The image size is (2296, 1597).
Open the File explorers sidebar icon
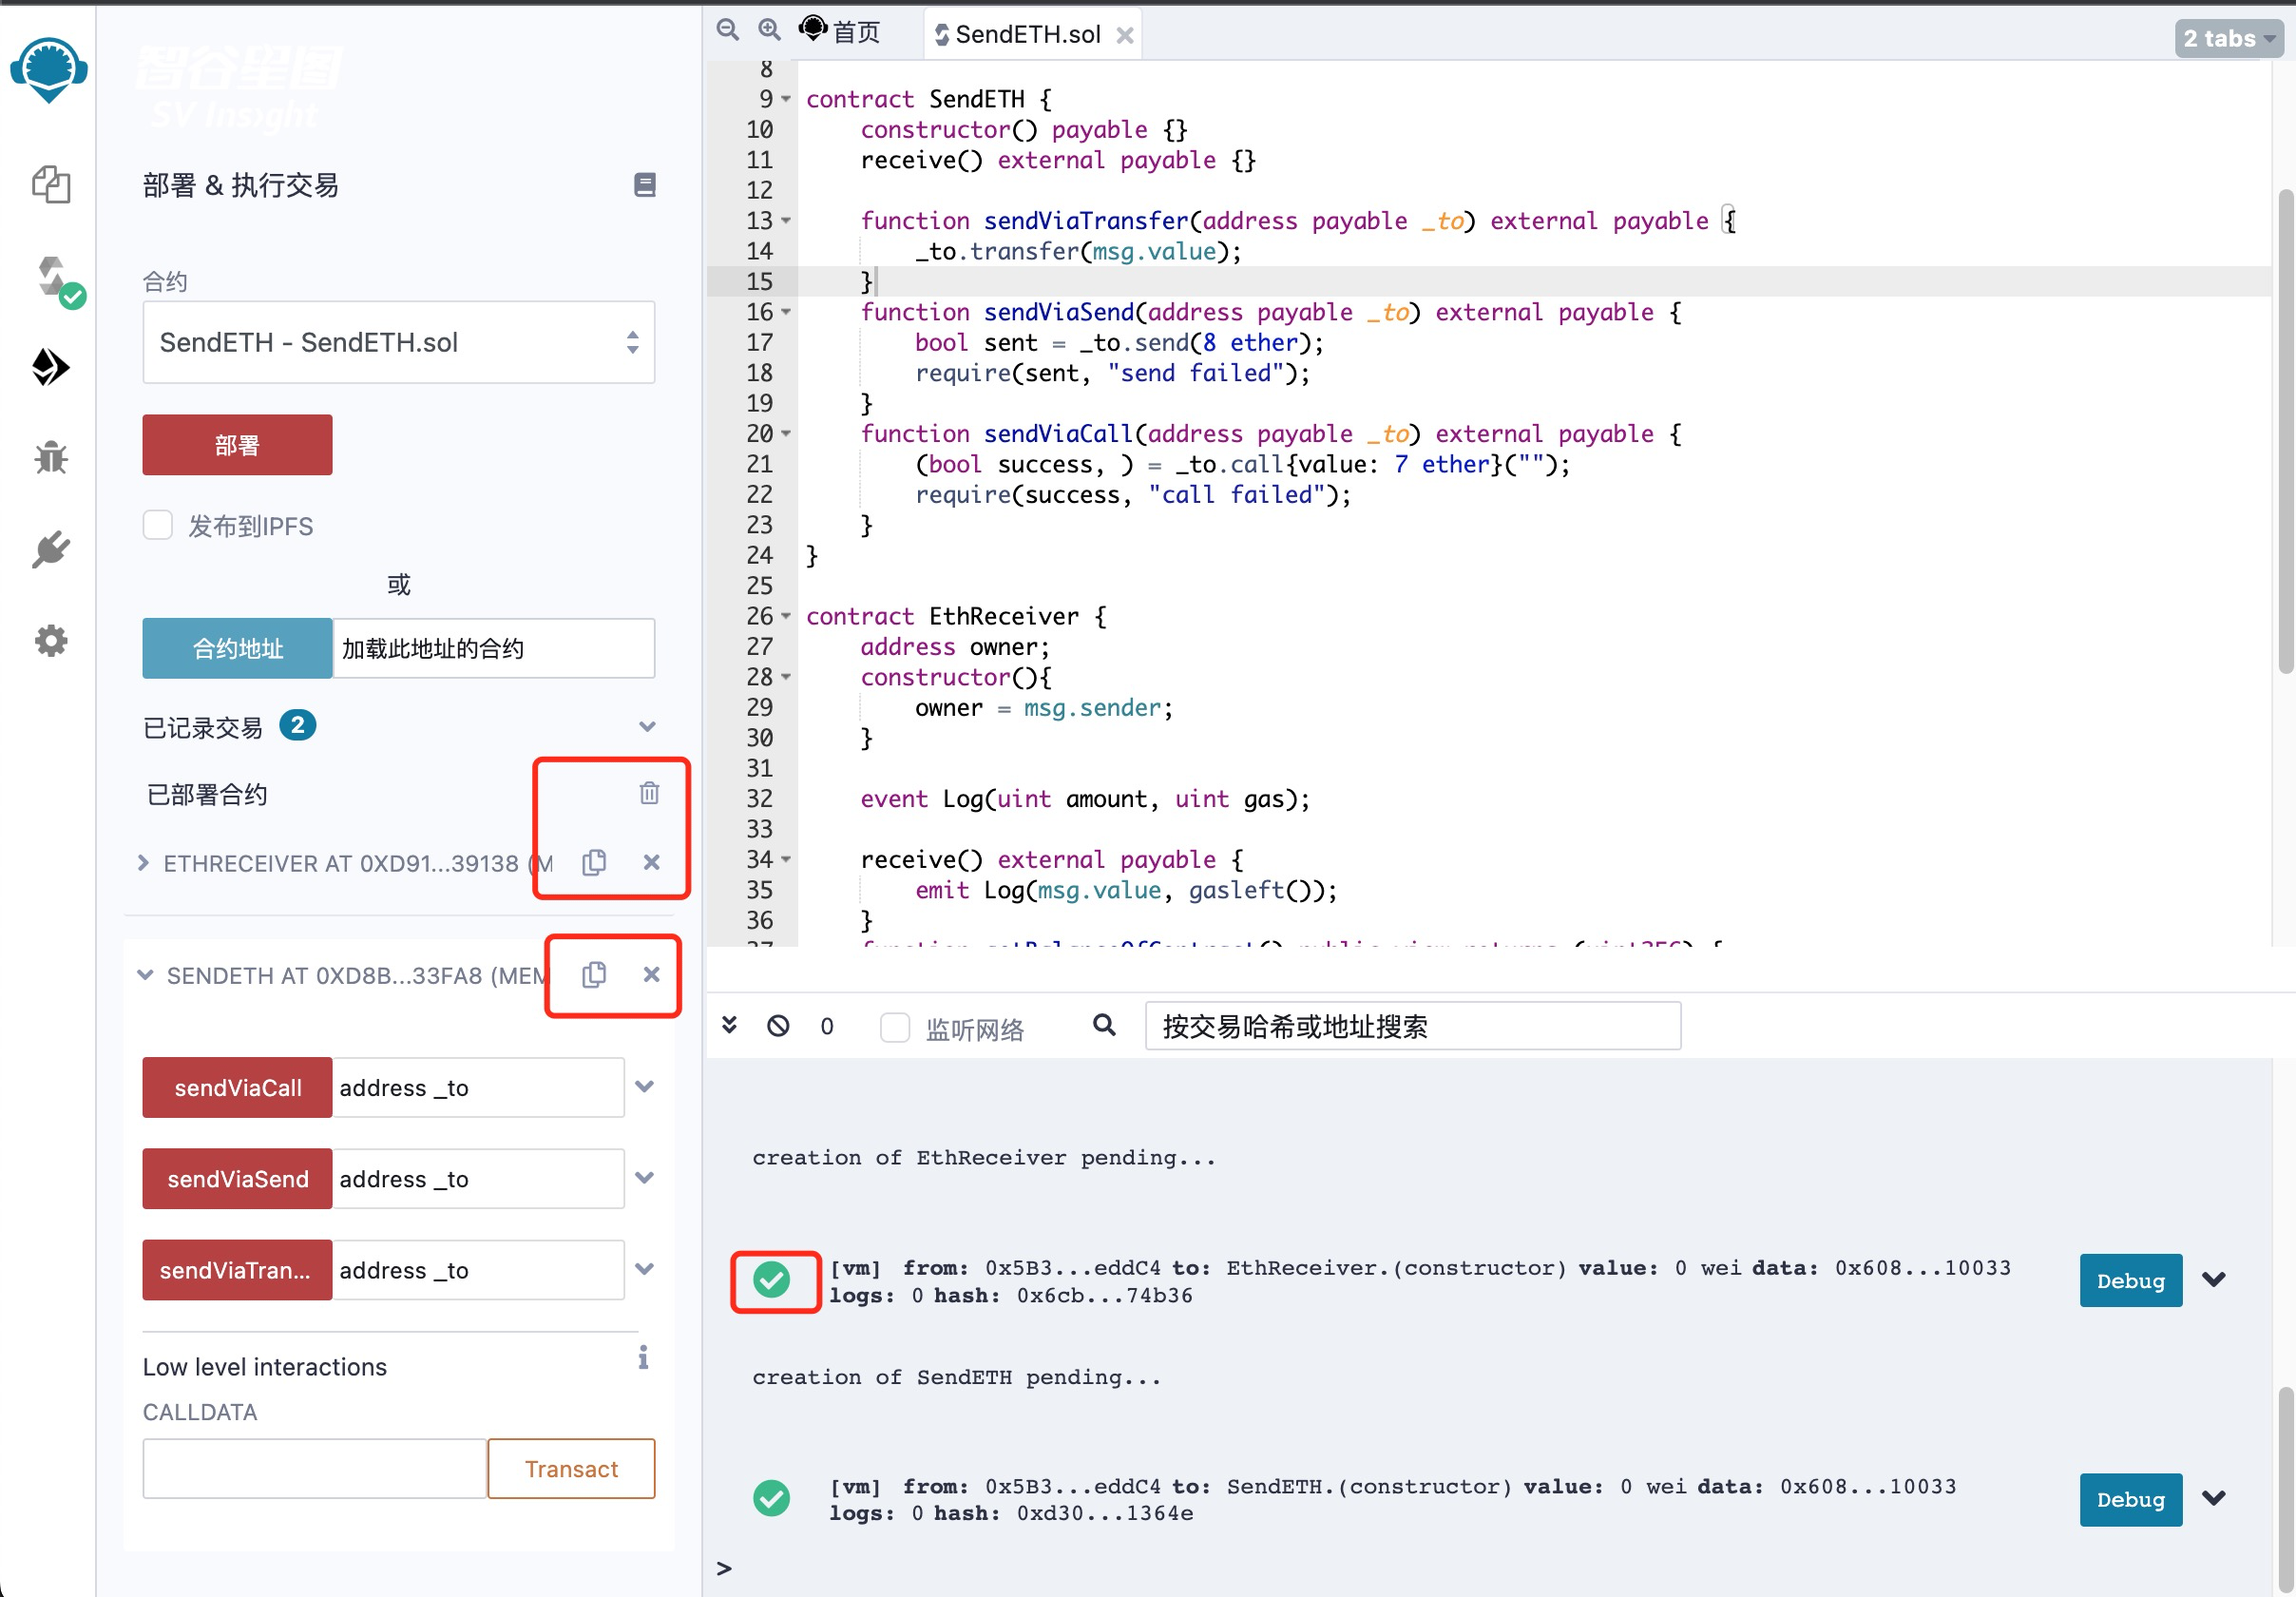(50, 185)
